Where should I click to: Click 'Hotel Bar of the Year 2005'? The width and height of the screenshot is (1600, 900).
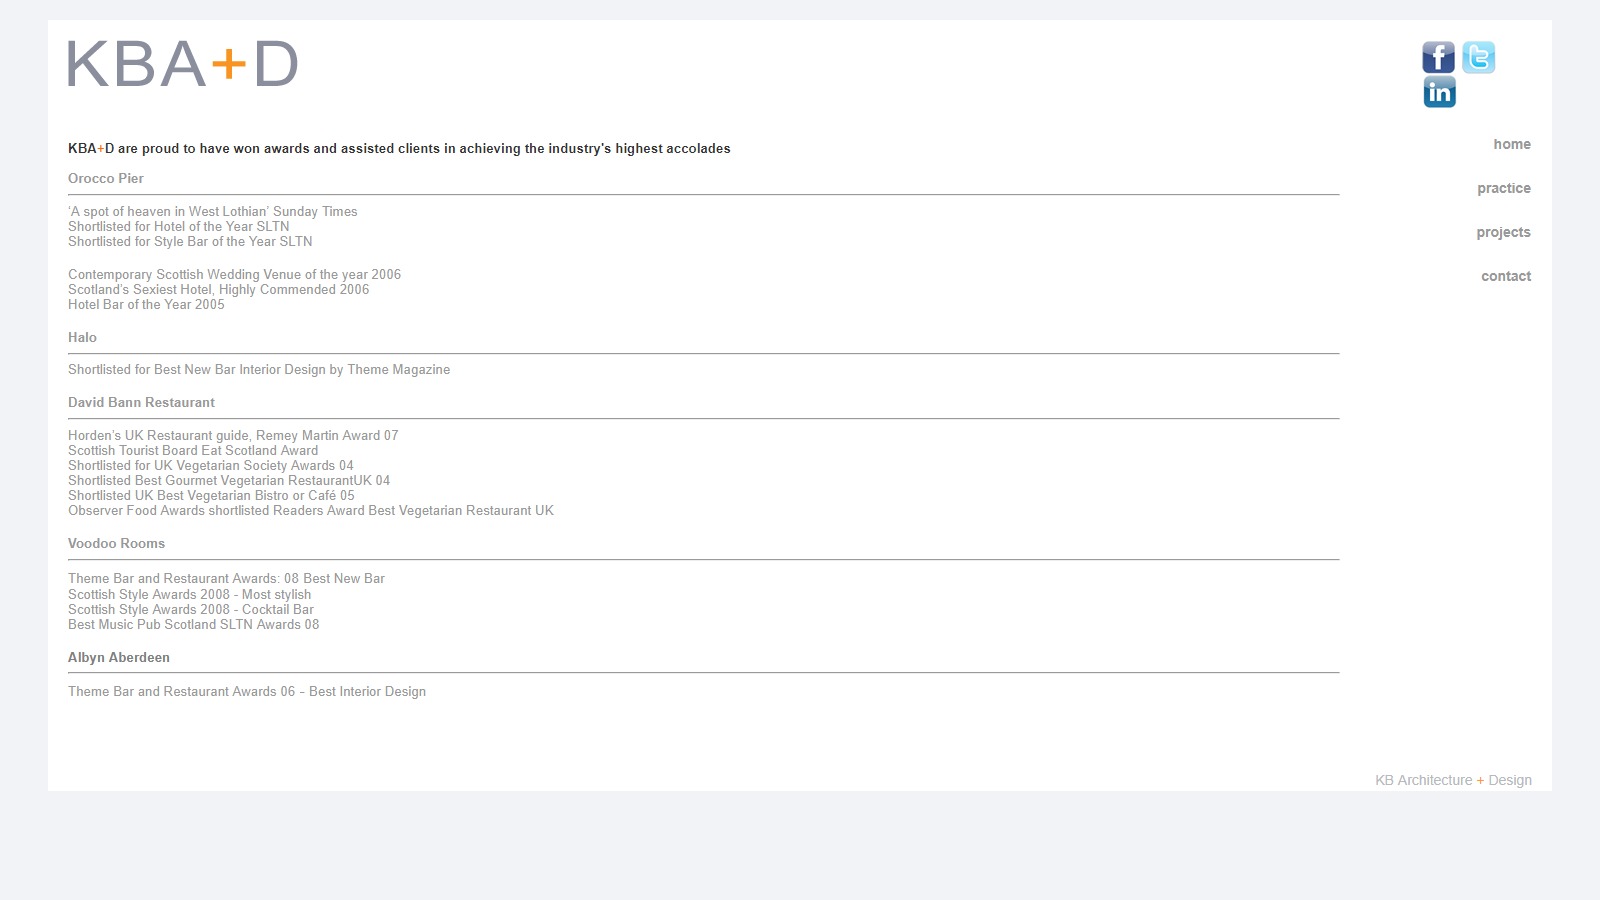point(146,304)
